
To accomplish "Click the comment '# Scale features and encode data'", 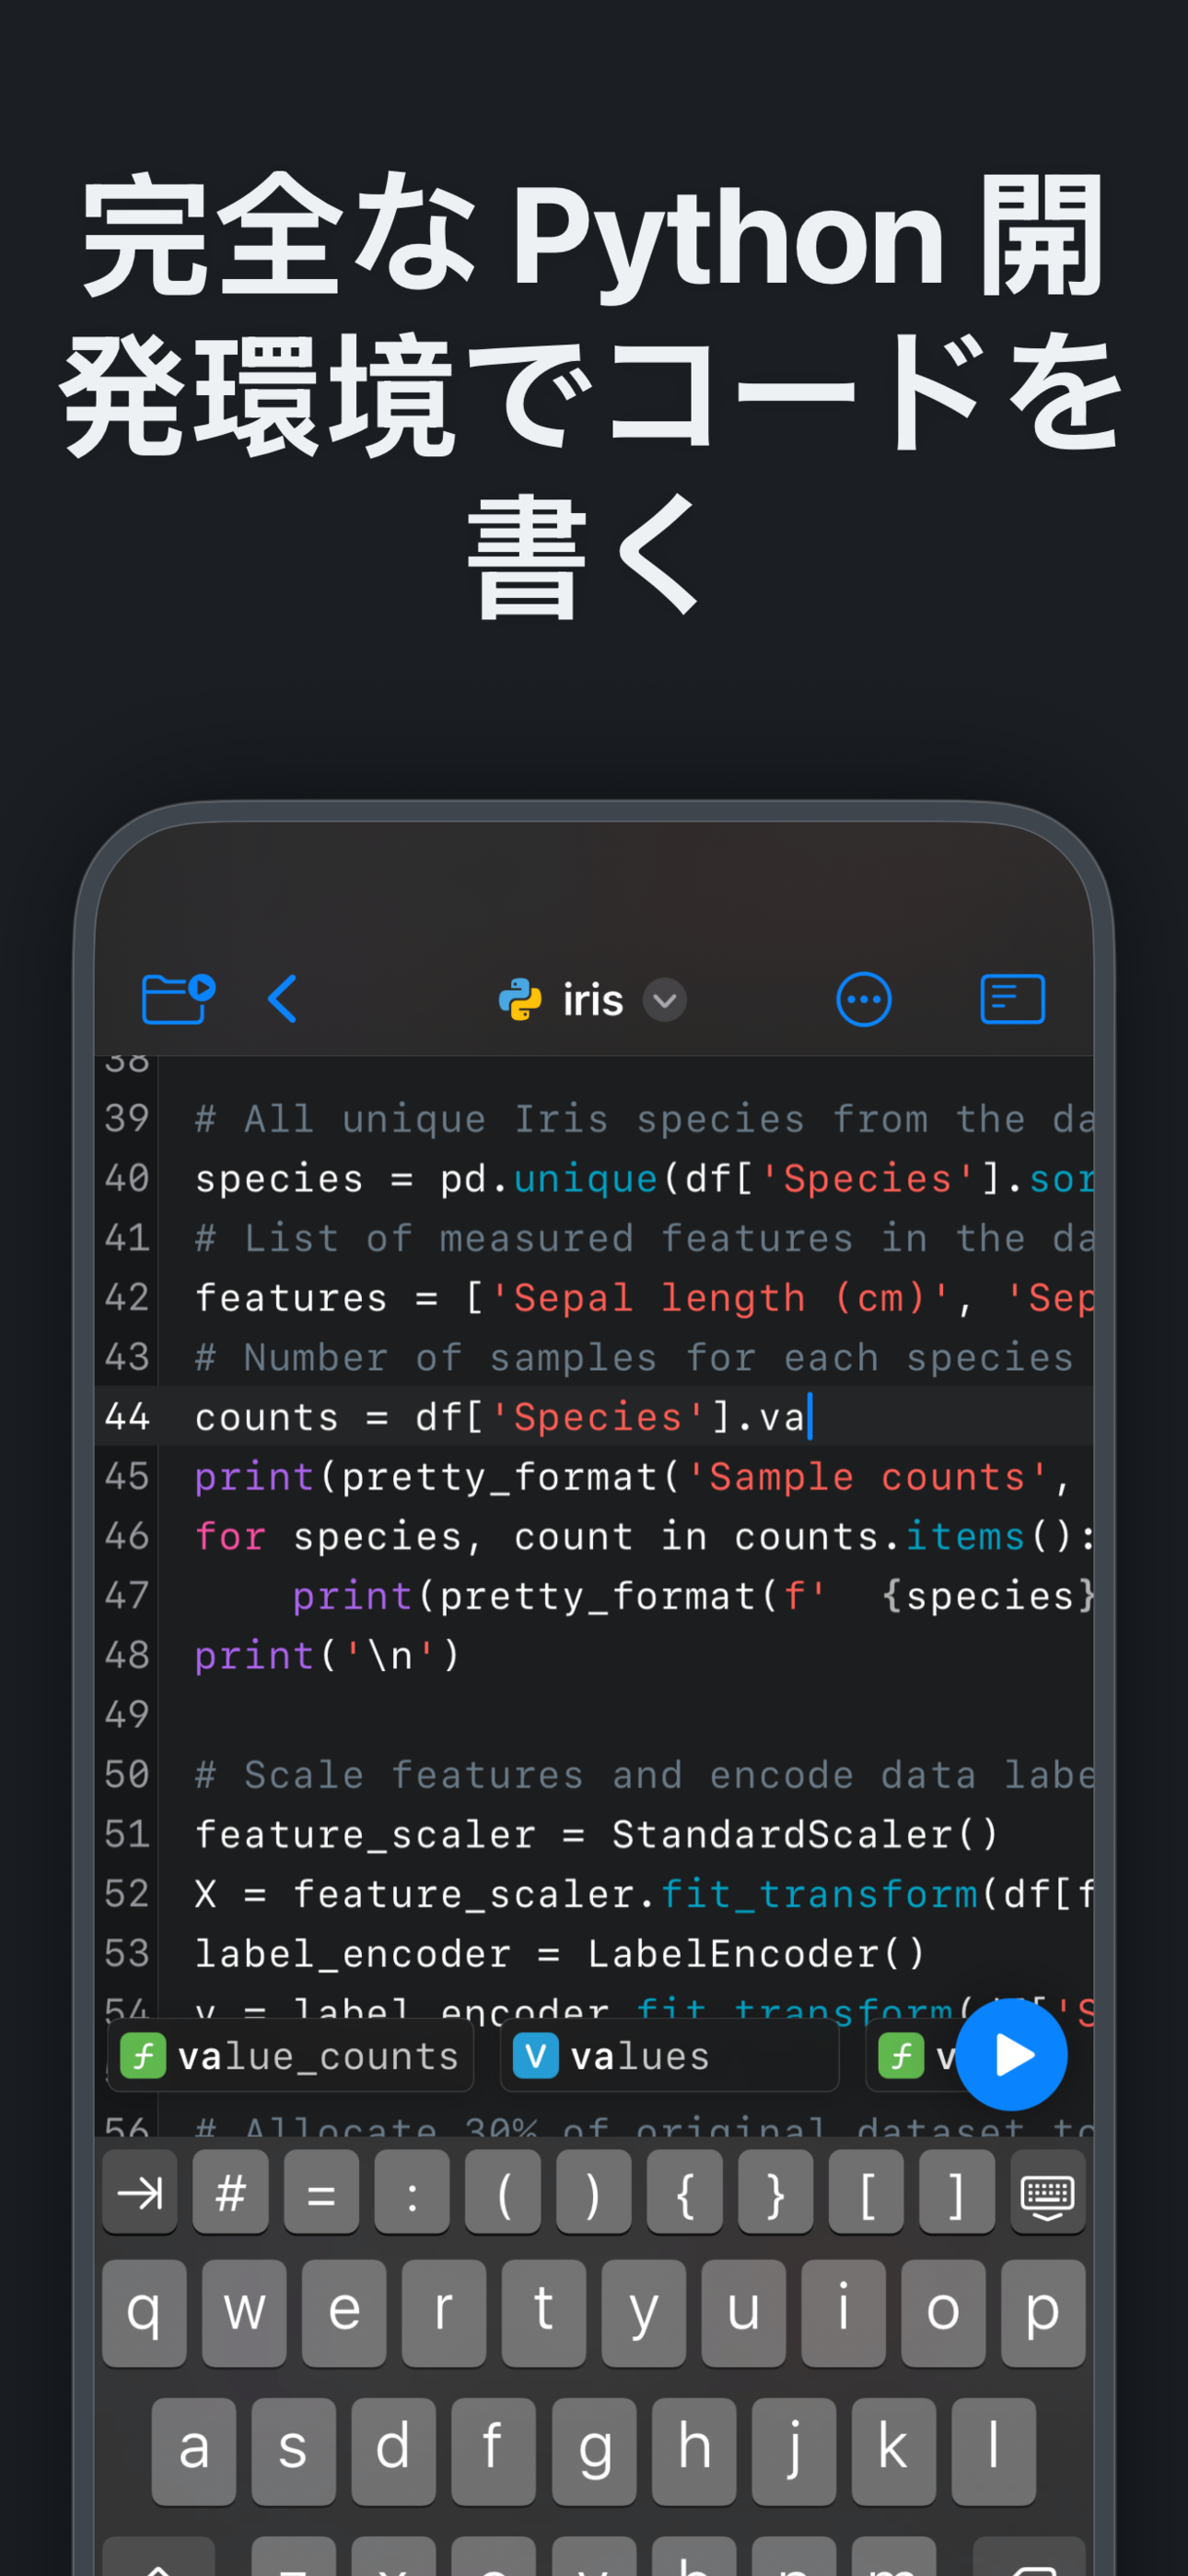I will pyautogui.click(x=644, y=1775).
